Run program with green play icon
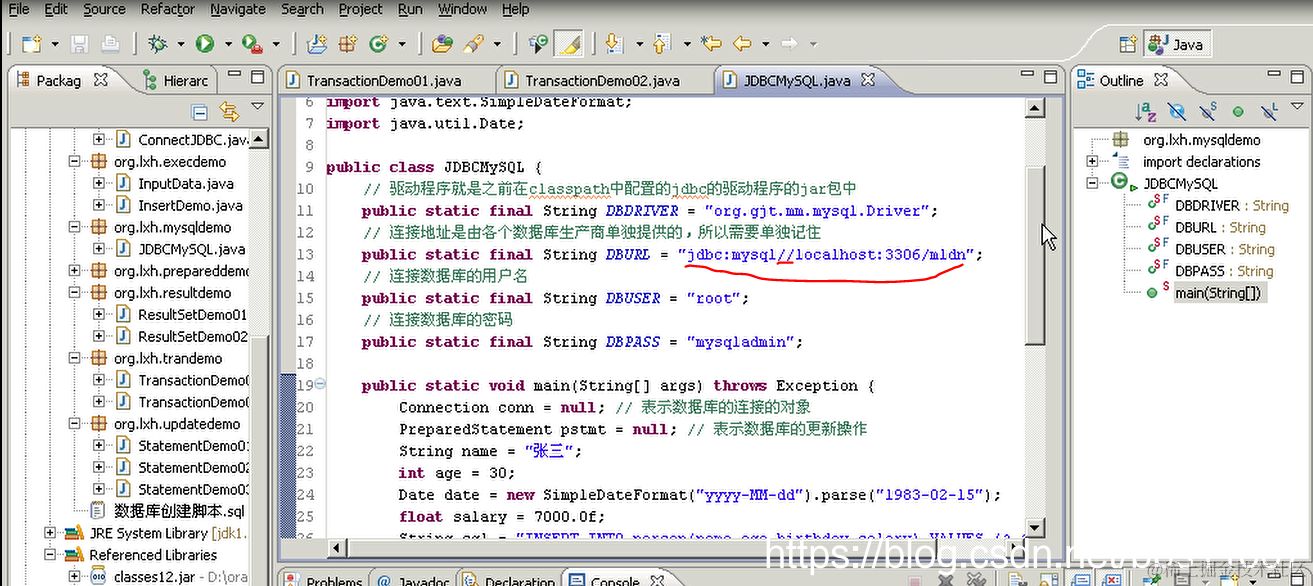Image resolution: width=1313 pixels, height=586 pixels. coord(205,44)
